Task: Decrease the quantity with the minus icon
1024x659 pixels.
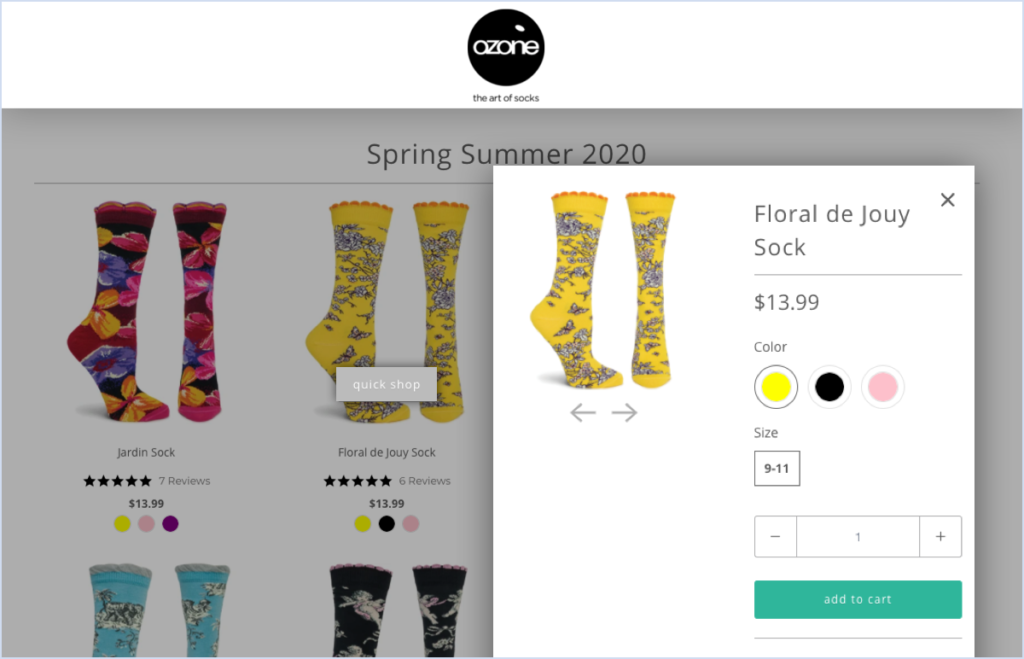Action: click(775, 536)
